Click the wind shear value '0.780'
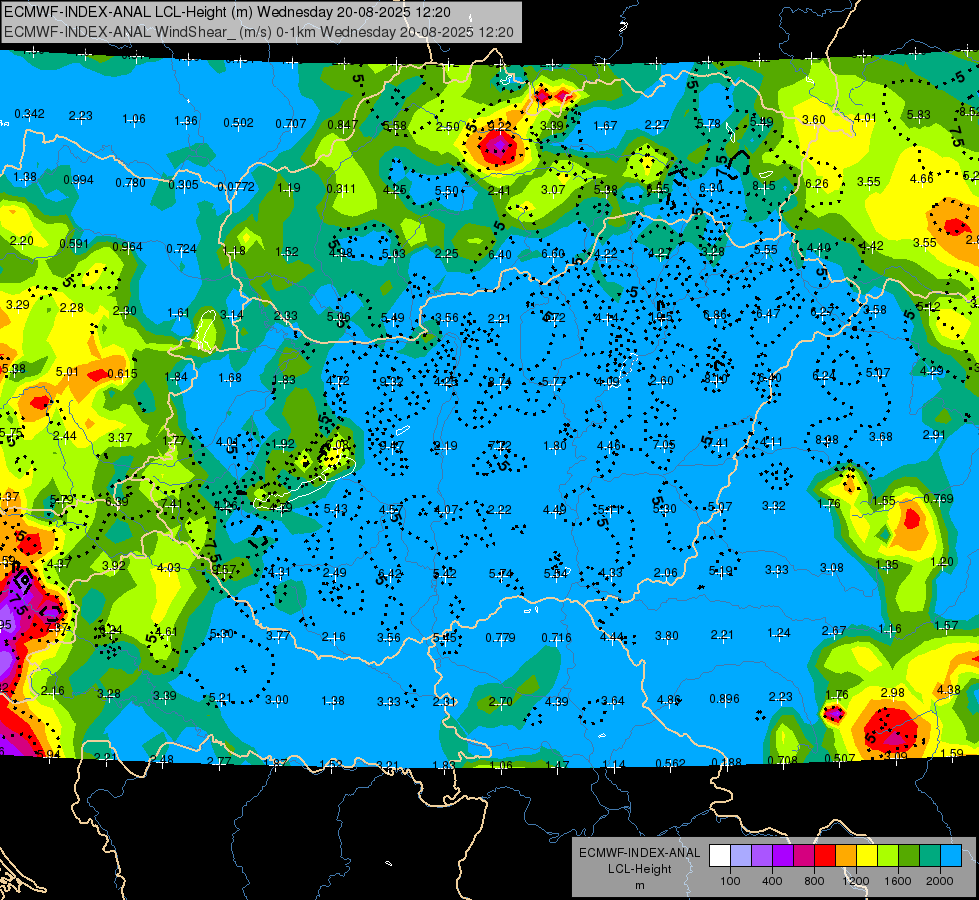The width and height of the screenshot is (979, 900). 130,183
